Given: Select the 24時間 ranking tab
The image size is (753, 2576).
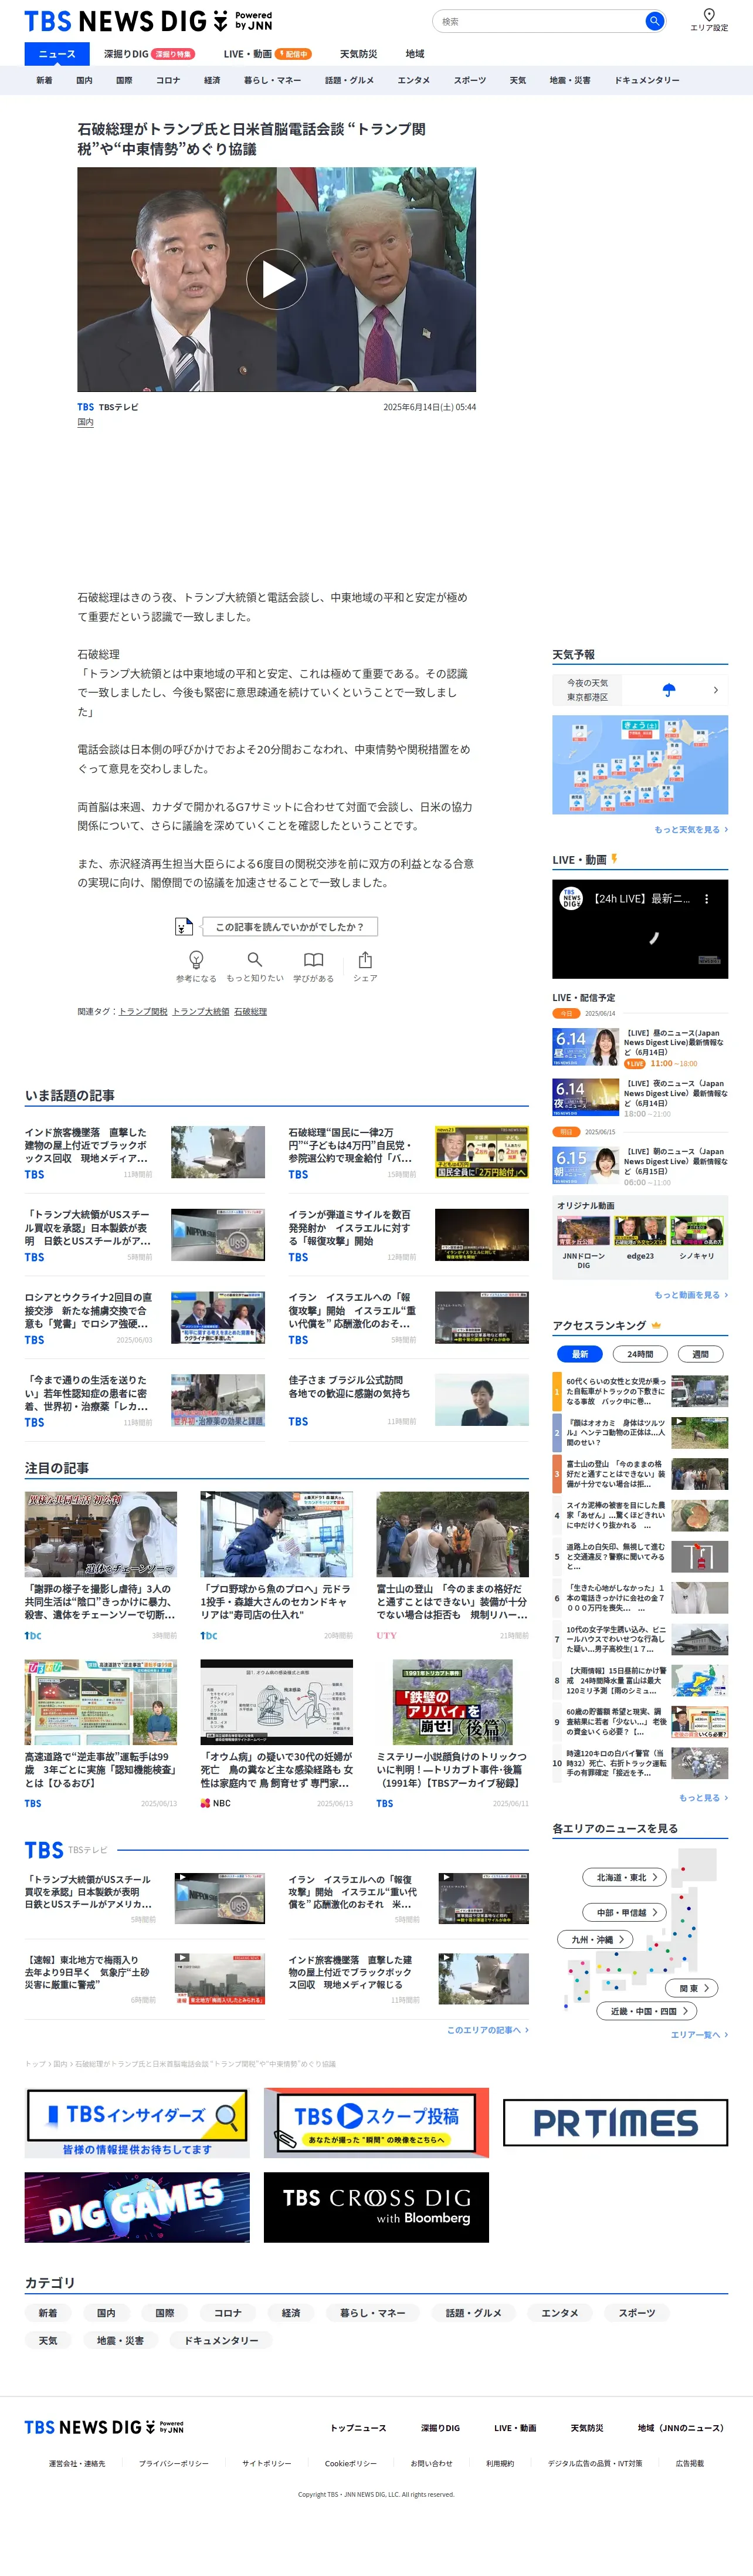Looking at the screenshot, I should 640,1354.
